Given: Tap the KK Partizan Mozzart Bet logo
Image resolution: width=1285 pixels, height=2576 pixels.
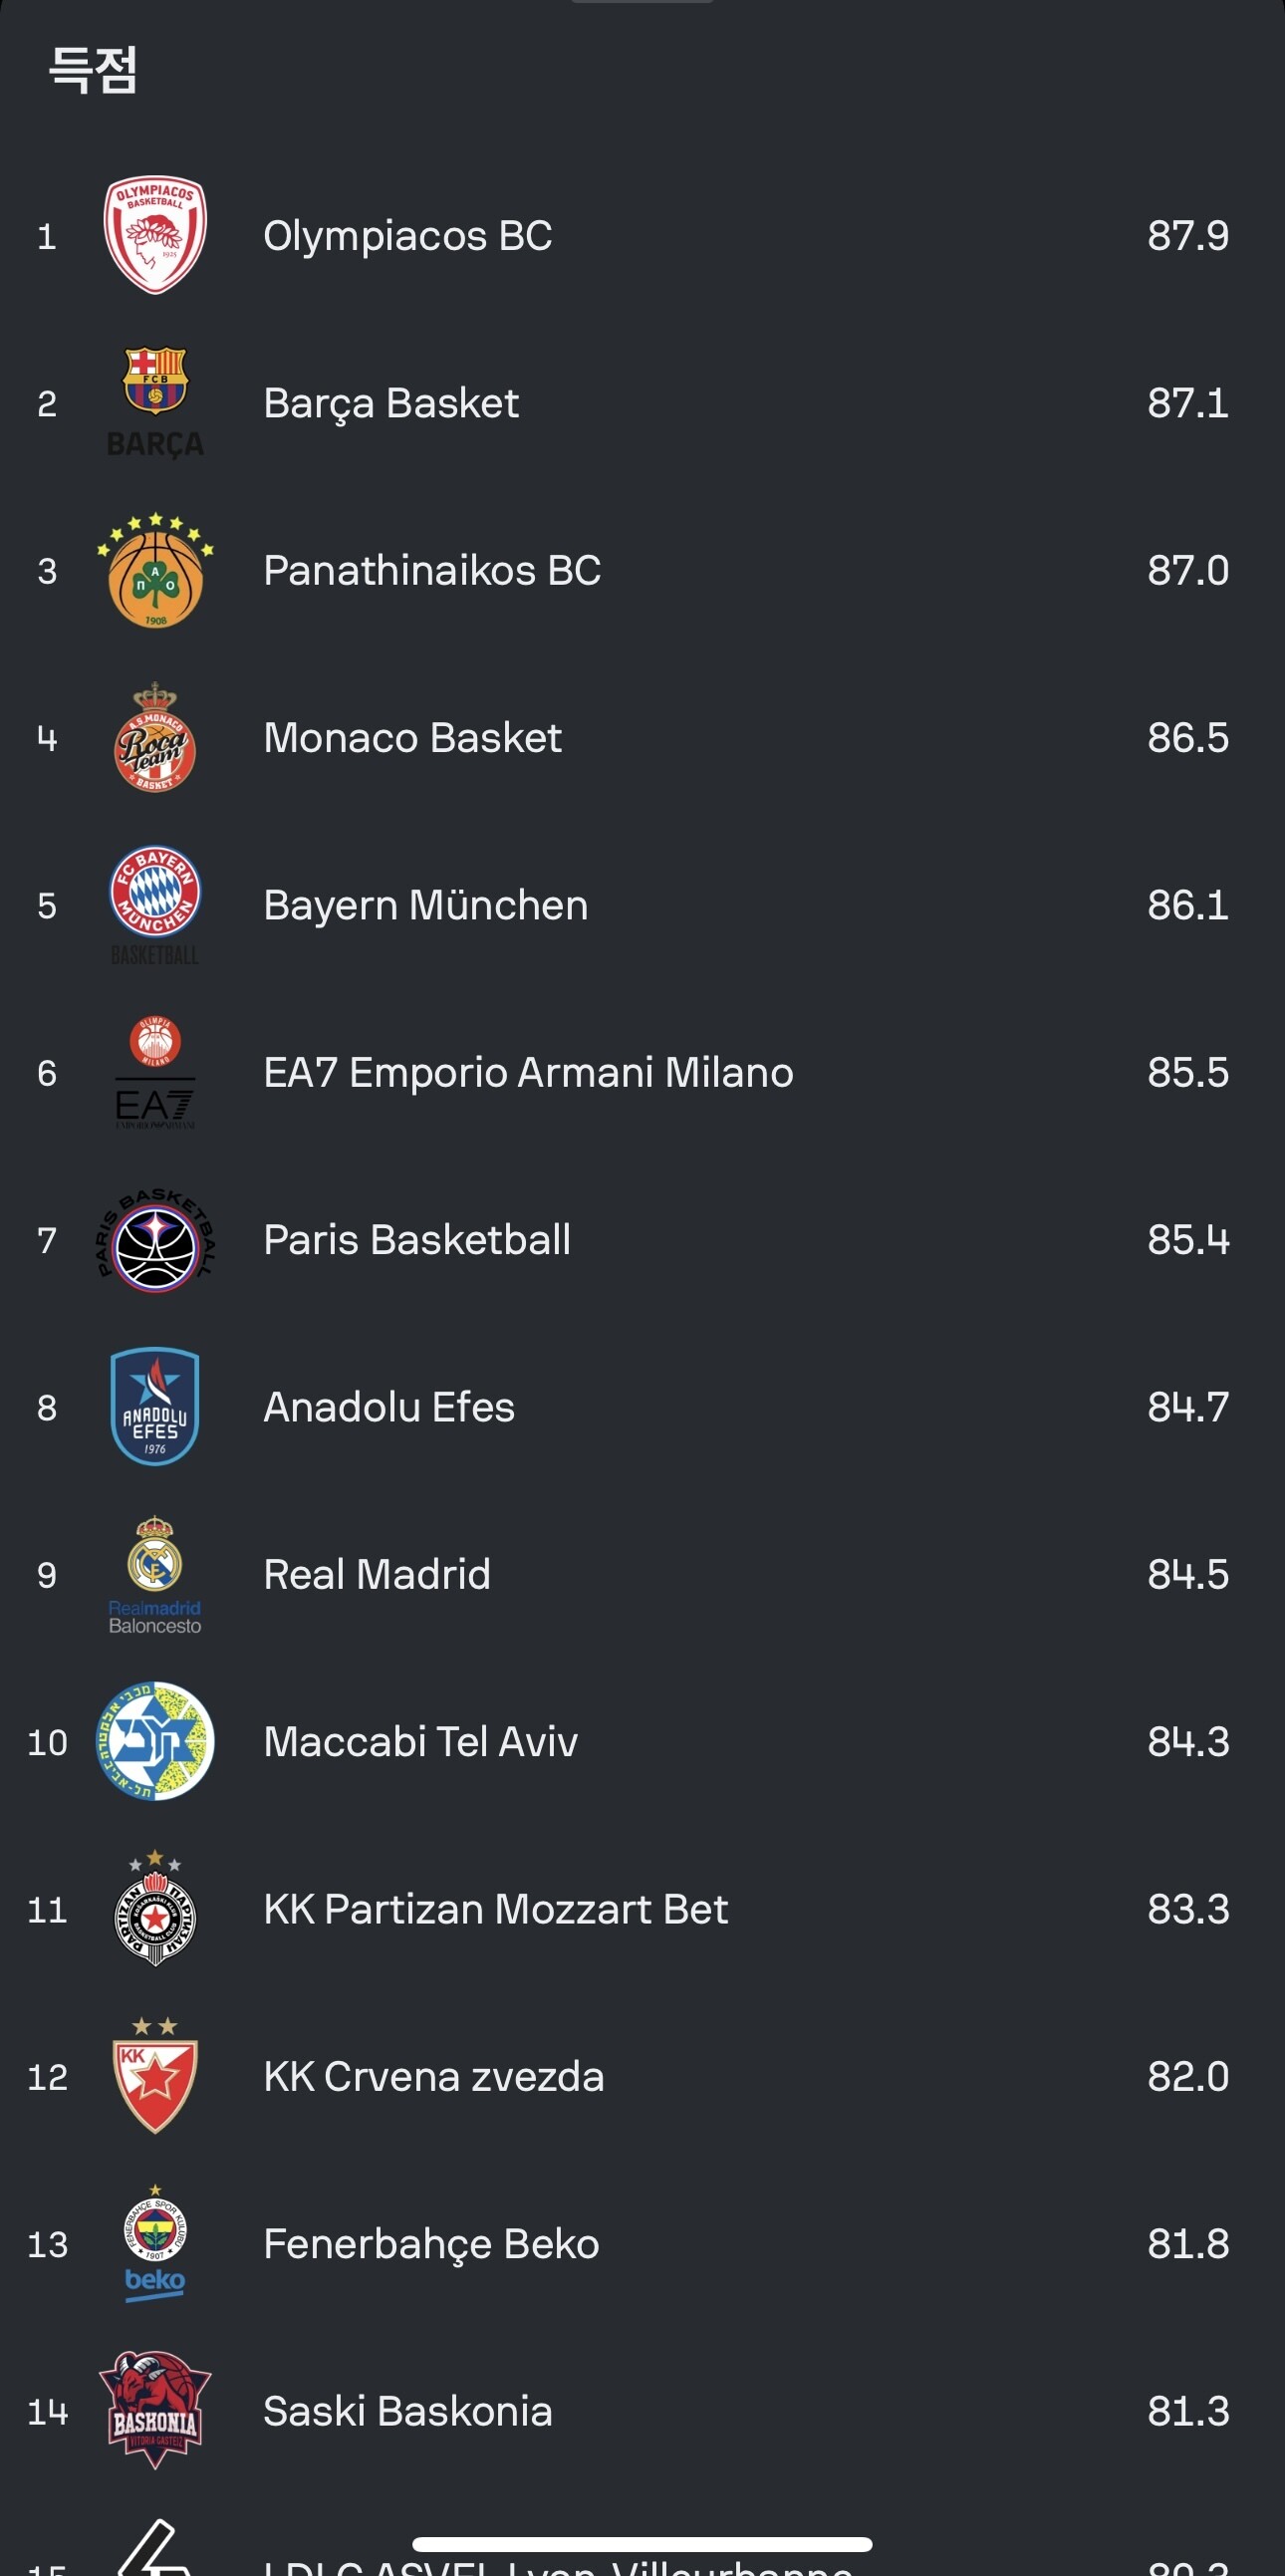Looking at the screenshot, I should coord(155,1909).
